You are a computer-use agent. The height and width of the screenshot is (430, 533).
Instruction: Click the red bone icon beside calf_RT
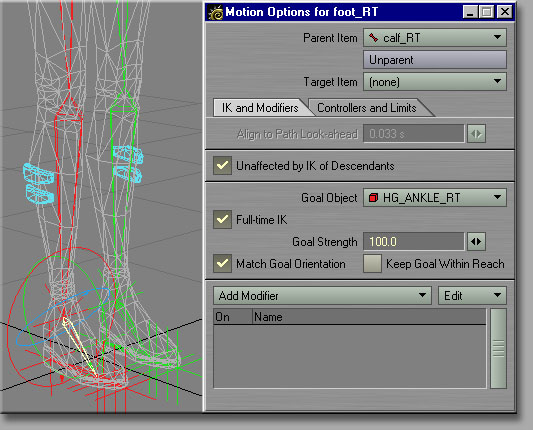(x=374, y=37)
